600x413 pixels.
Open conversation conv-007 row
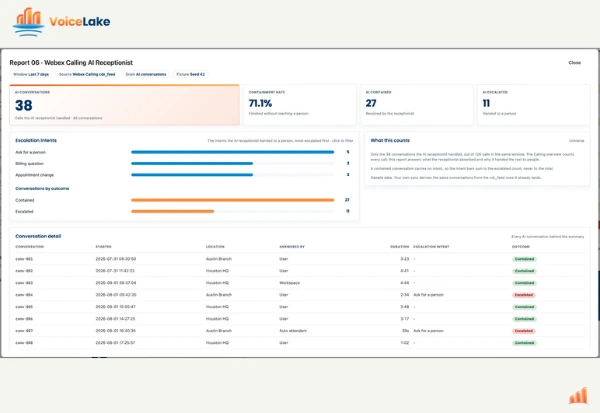[300, 331]
